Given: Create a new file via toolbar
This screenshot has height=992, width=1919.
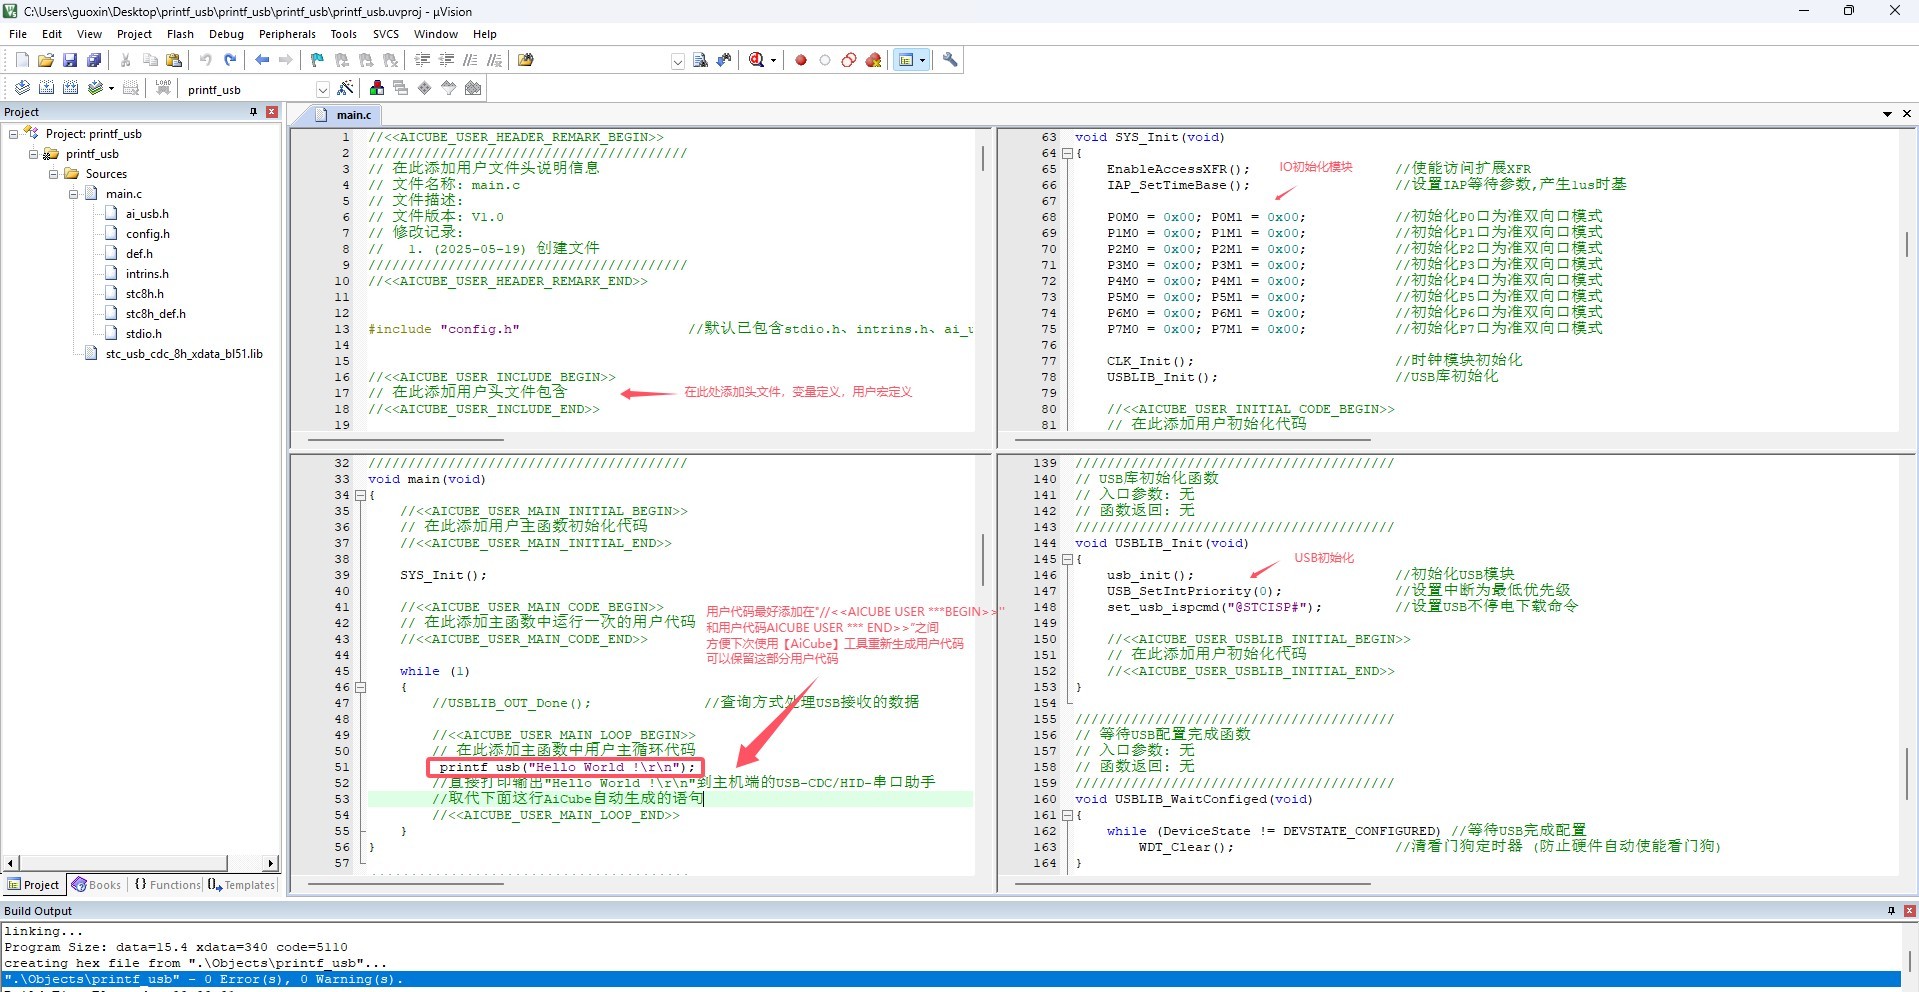Looking at the screenshot, I should tap(22, 60).
